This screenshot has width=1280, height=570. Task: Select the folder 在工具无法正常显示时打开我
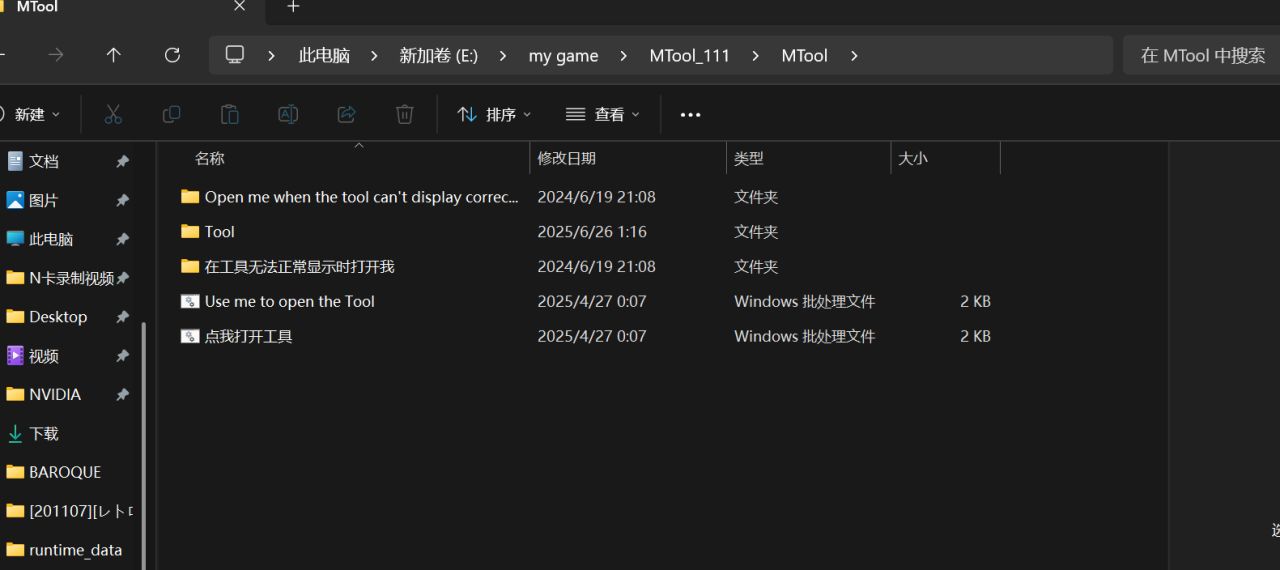point(300,266)
